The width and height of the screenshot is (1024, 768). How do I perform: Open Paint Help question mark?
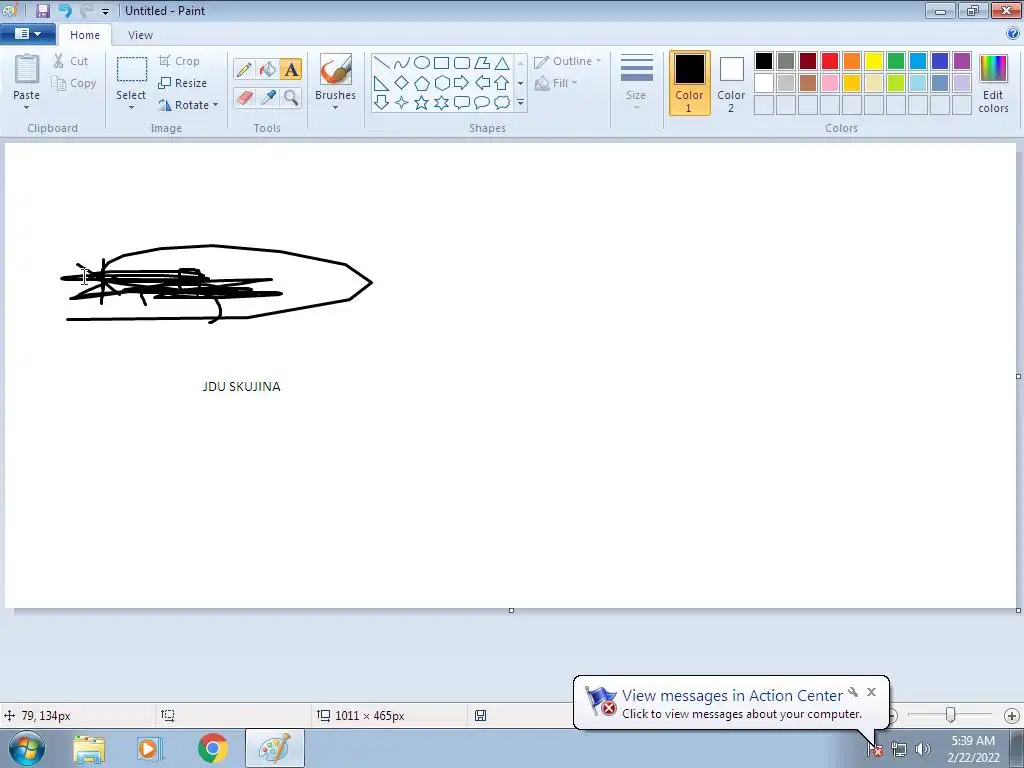click(x=1012, y=33)
